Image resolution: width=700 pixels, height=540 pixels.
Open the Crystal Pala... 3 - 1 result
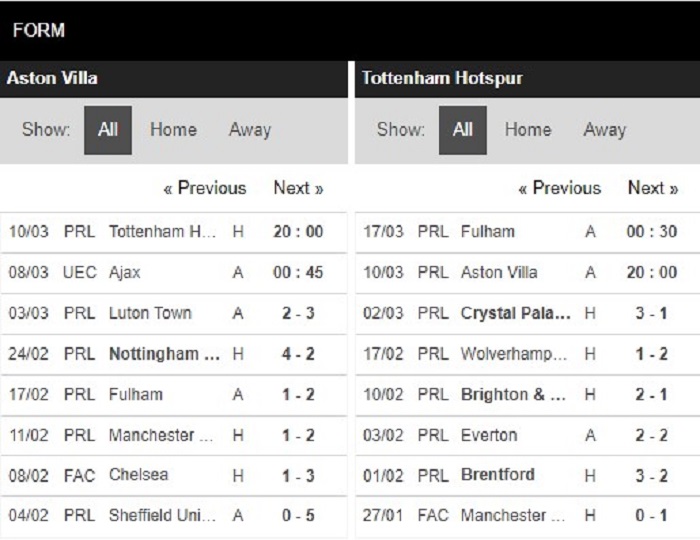(528, 313)
